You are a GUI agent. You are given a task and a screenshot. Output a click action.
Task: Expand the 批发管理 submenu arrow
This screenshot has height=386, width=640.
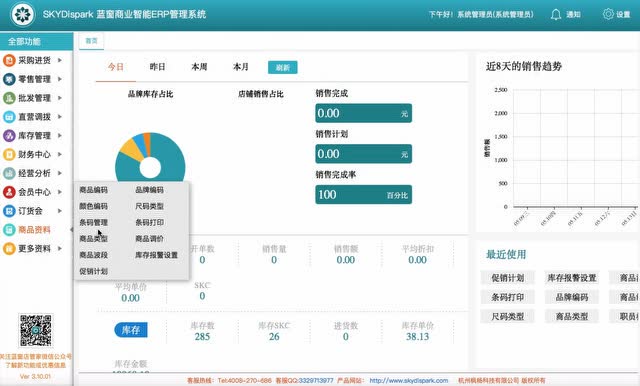tap(60, 98)
